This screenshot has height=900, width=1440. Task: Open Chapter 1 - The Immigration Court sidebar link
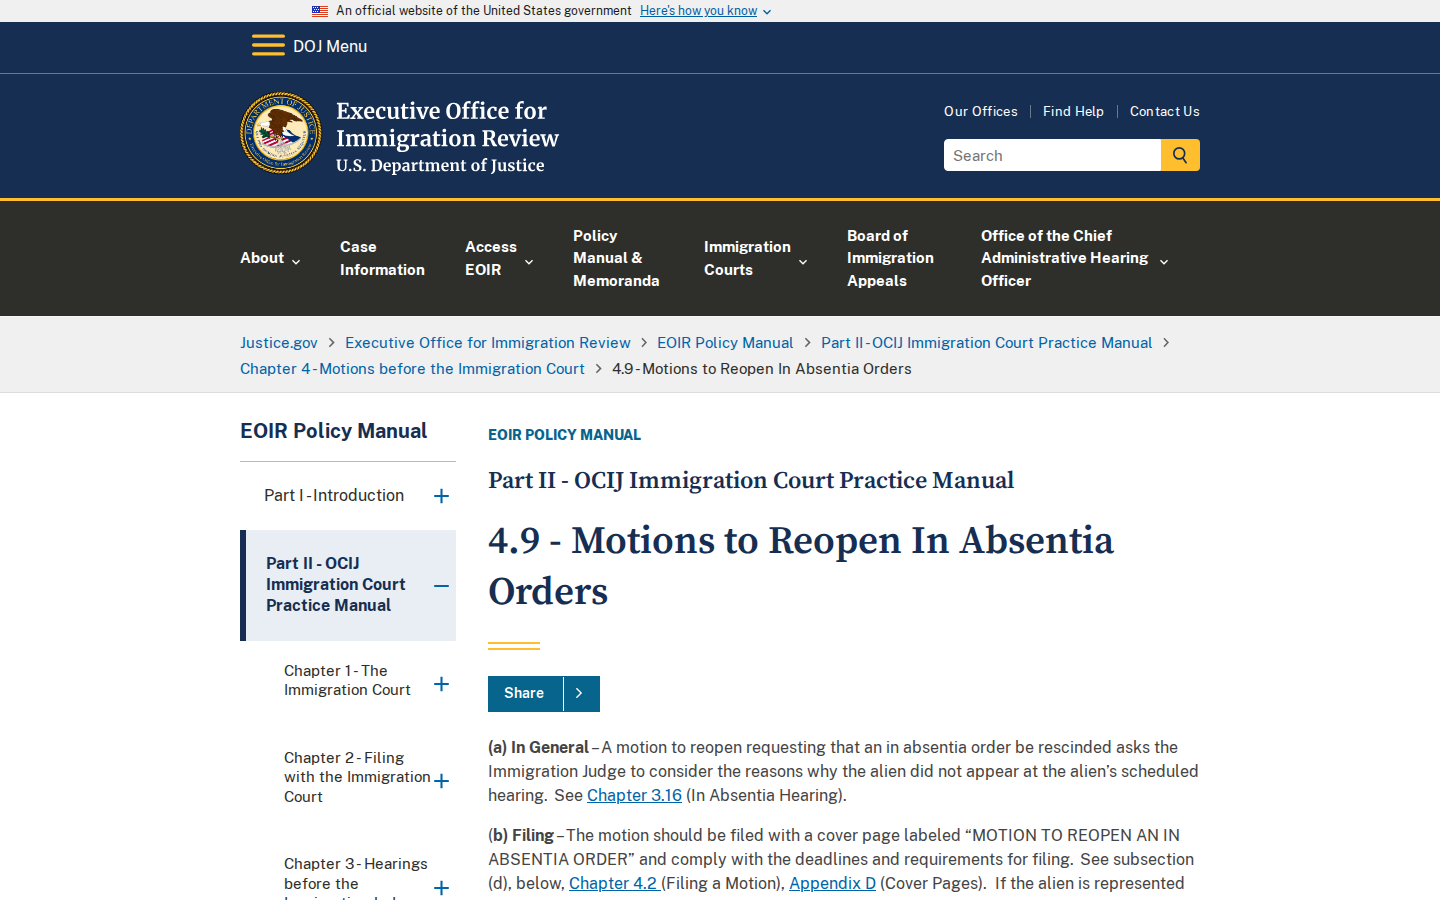347,680
